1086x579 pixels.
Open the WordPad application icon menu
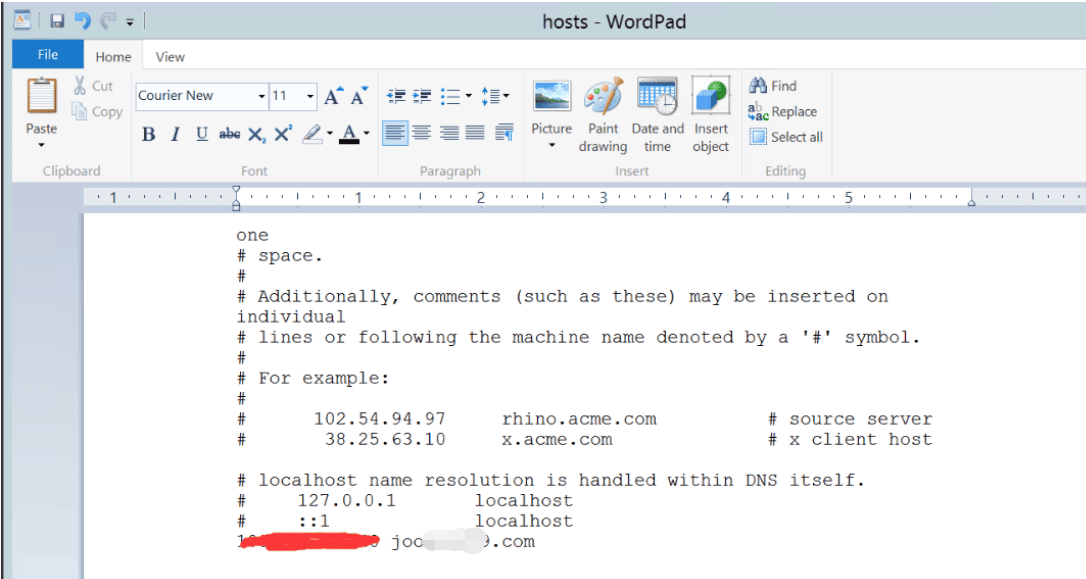22,20
